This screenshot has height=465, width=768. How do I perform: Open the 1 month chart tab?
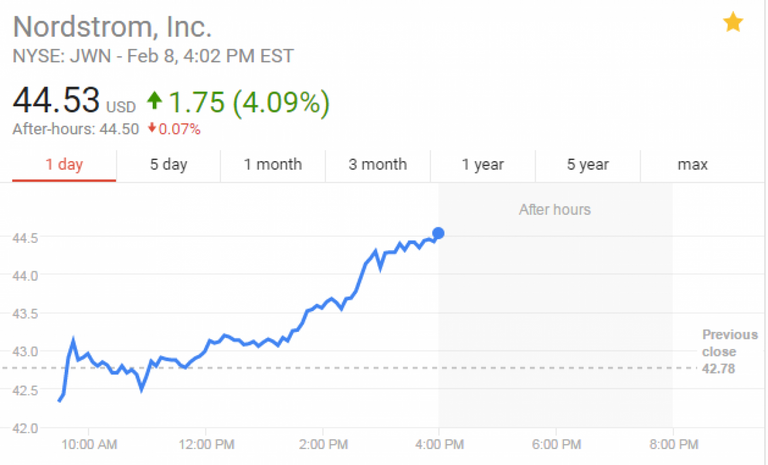(x=272, y=165)
